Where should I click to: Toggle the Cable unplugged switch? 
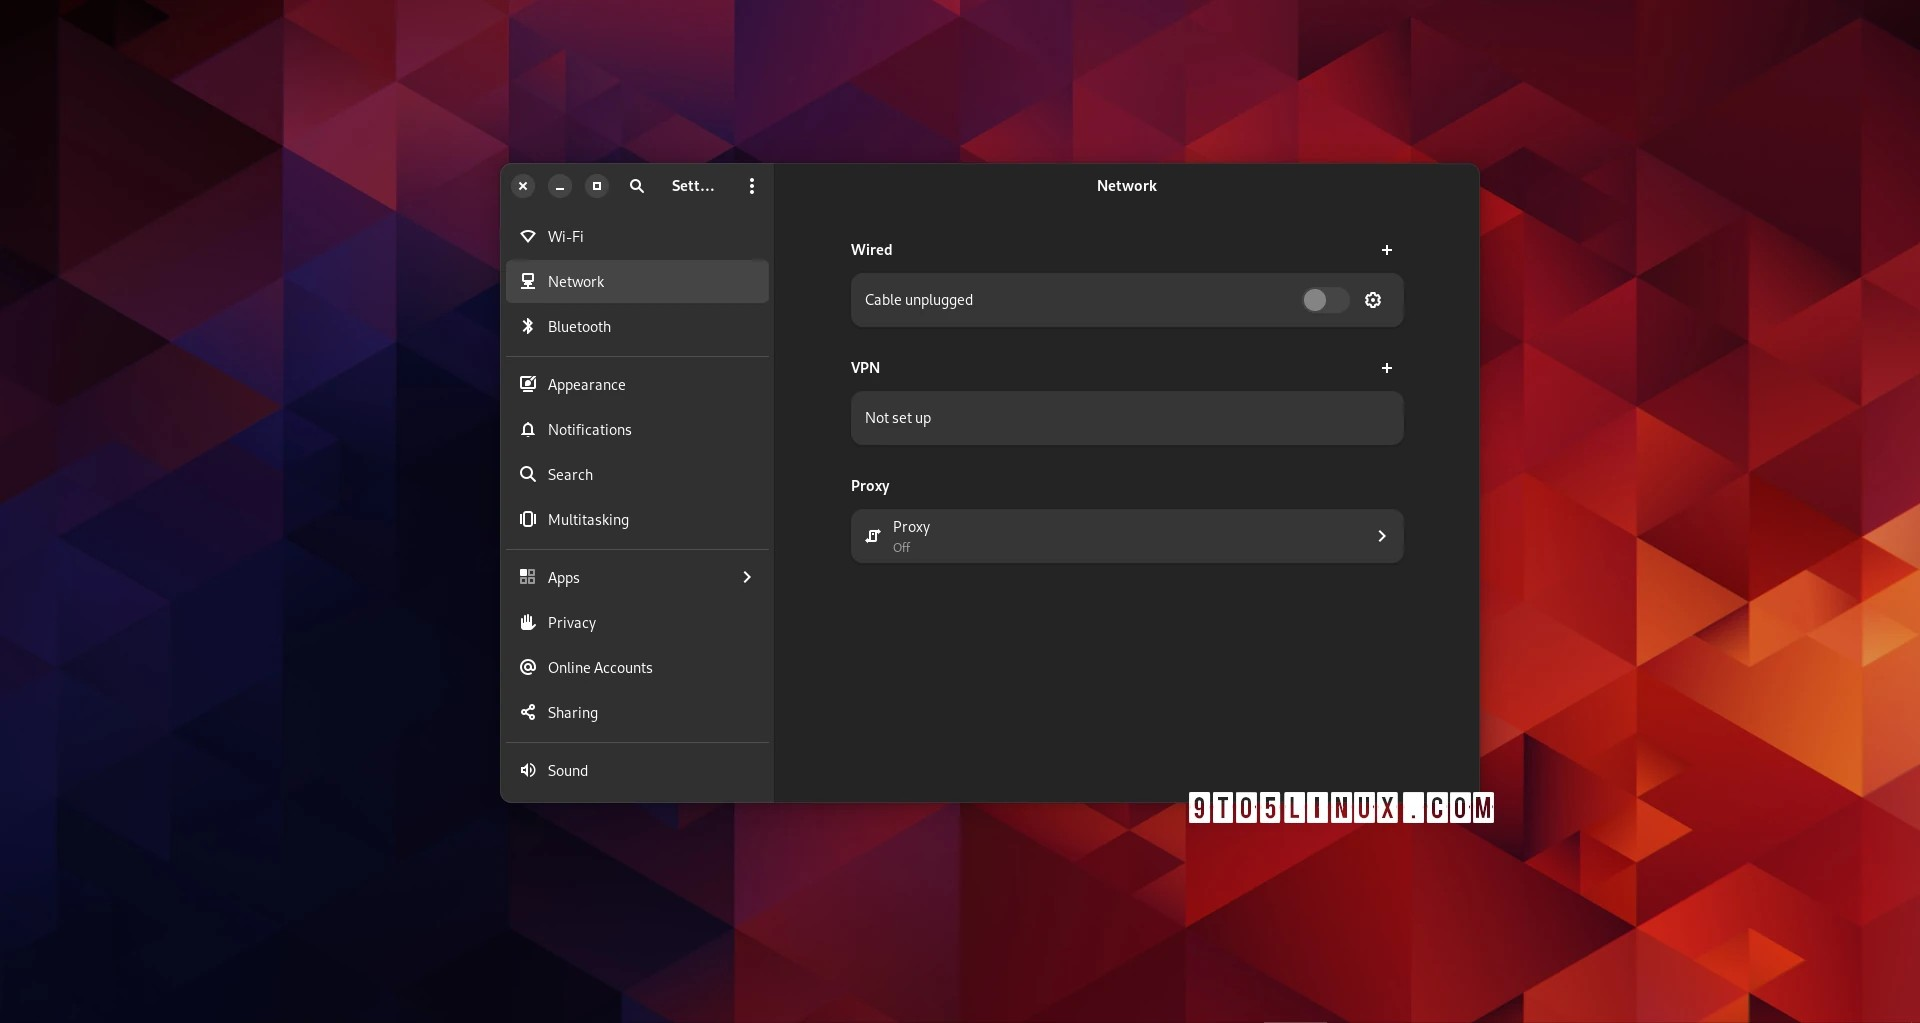[1323, 300]
